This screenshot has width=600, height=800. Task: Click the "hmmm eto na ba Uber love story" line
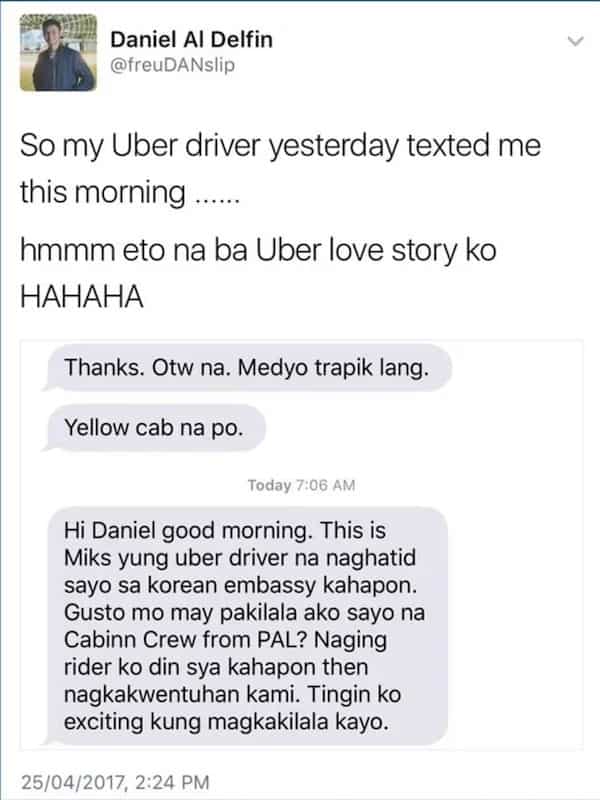pyautogui.click(x=258, y=251)
